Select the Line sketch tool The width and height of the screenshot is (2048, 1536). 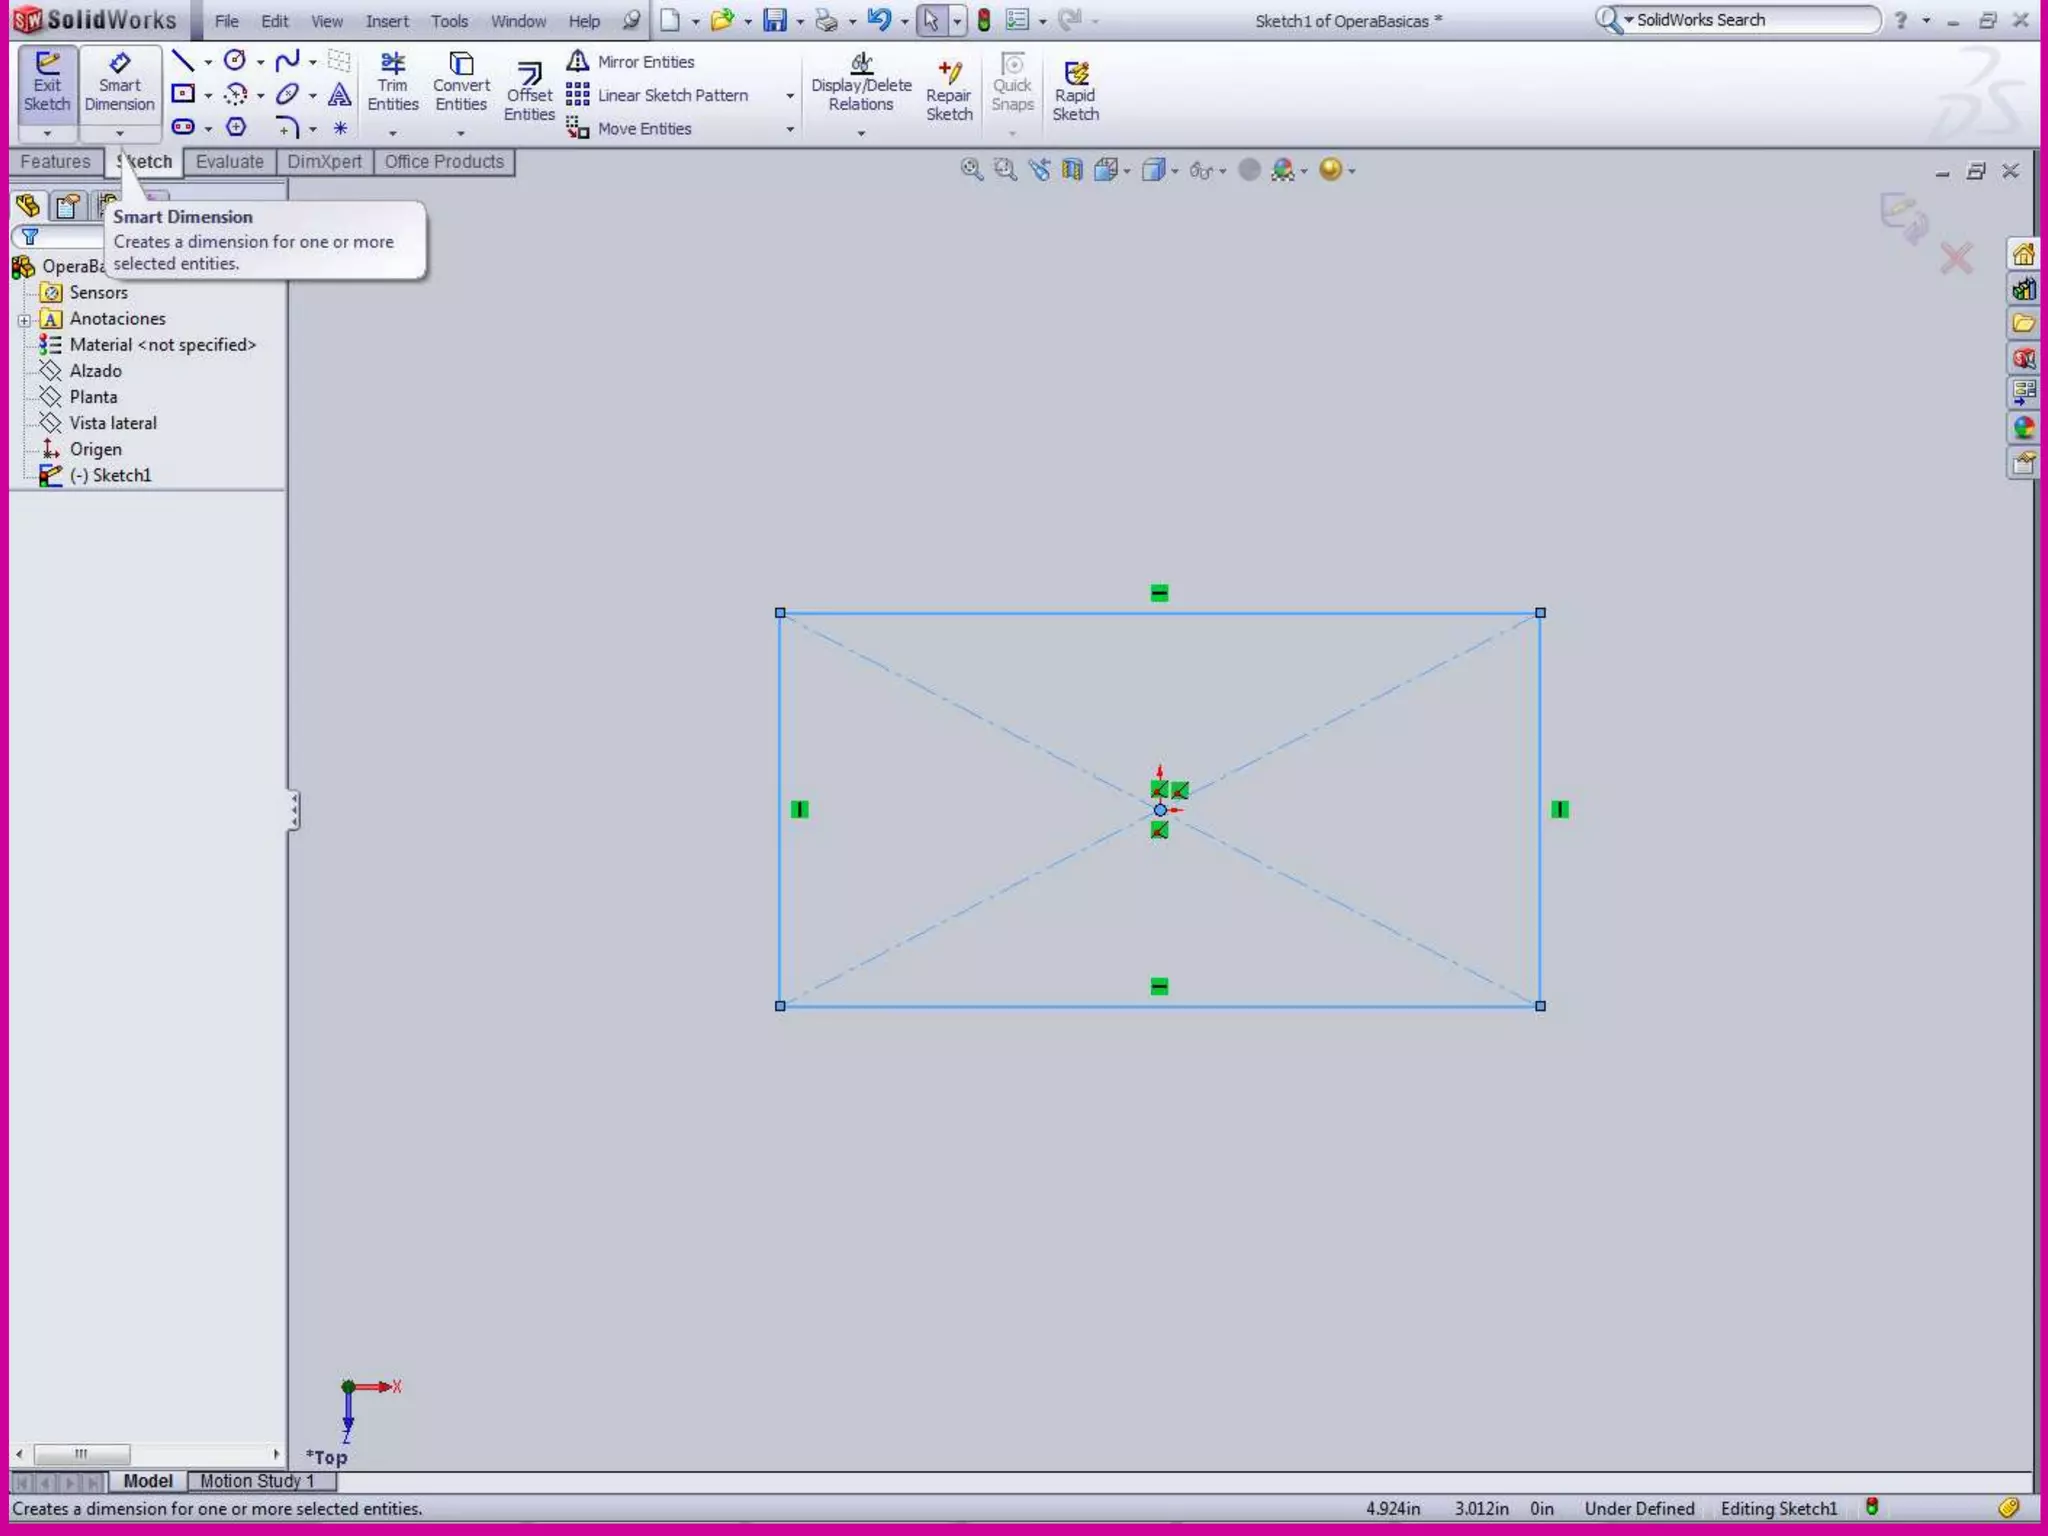(x=183, y=61)
